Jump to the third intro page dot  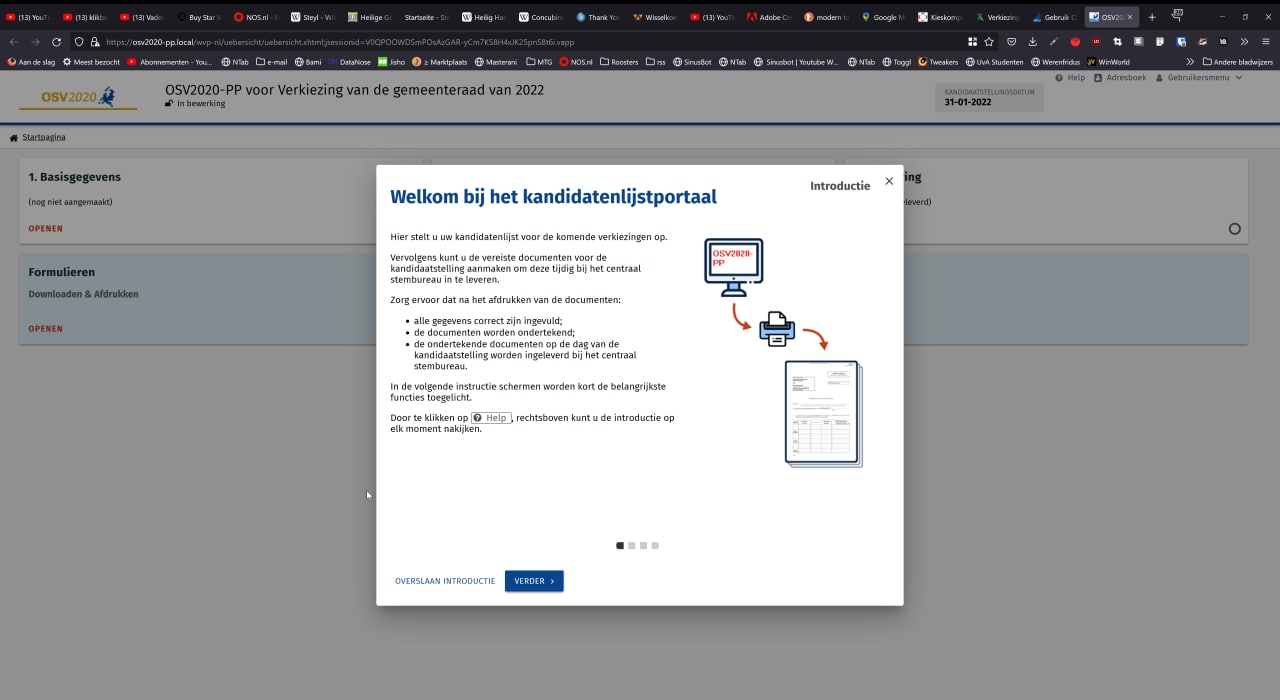(x=644, y=546)
